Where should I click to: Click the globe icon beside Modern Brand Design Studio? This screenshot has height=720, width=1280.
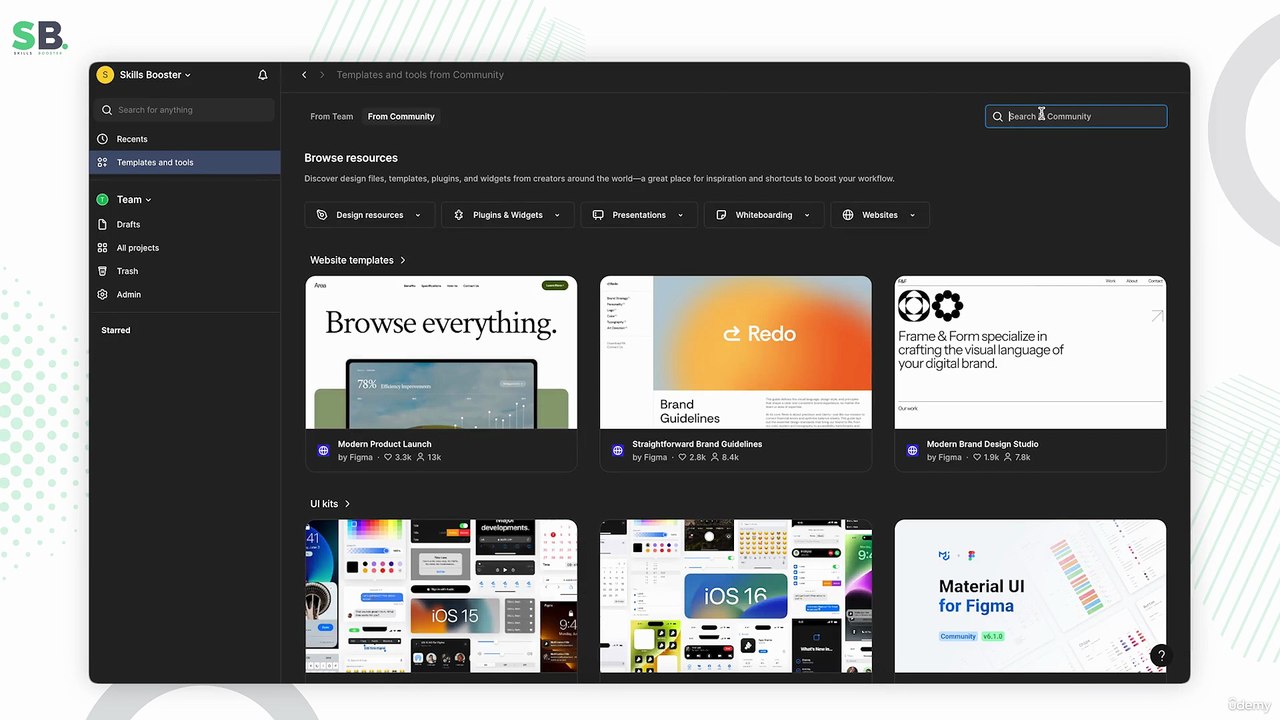pos(912,451)
